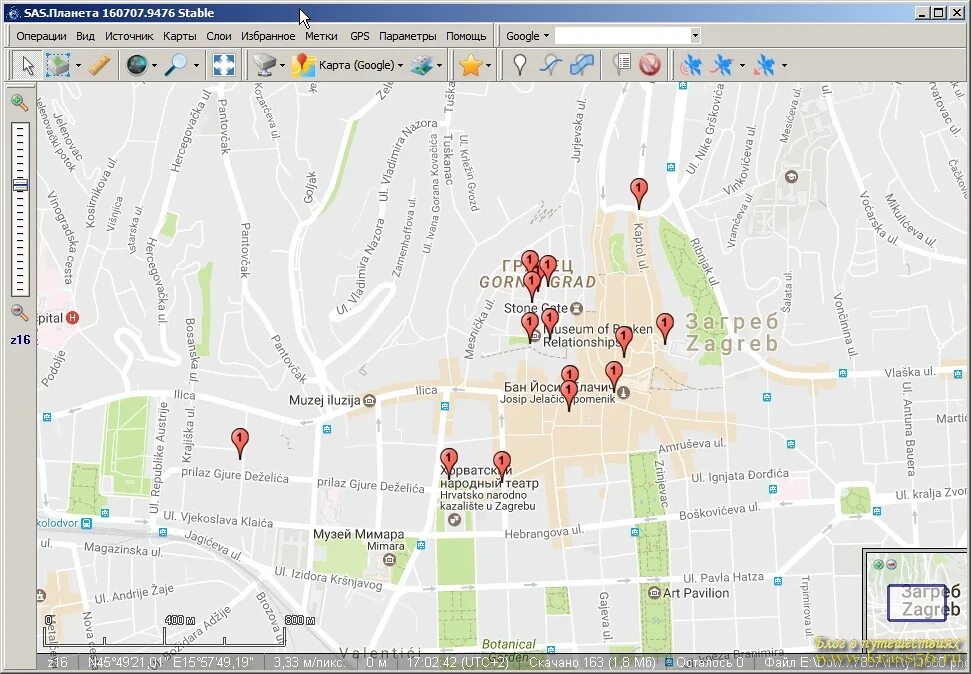
Task: Open the Слои menu
Action: pyautogui.click(x=219, y=36)
